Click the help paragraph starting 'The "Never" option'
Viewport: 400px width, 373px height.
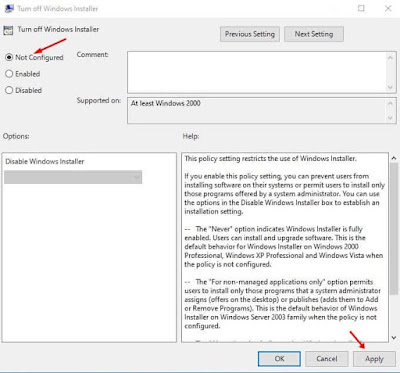284,247
